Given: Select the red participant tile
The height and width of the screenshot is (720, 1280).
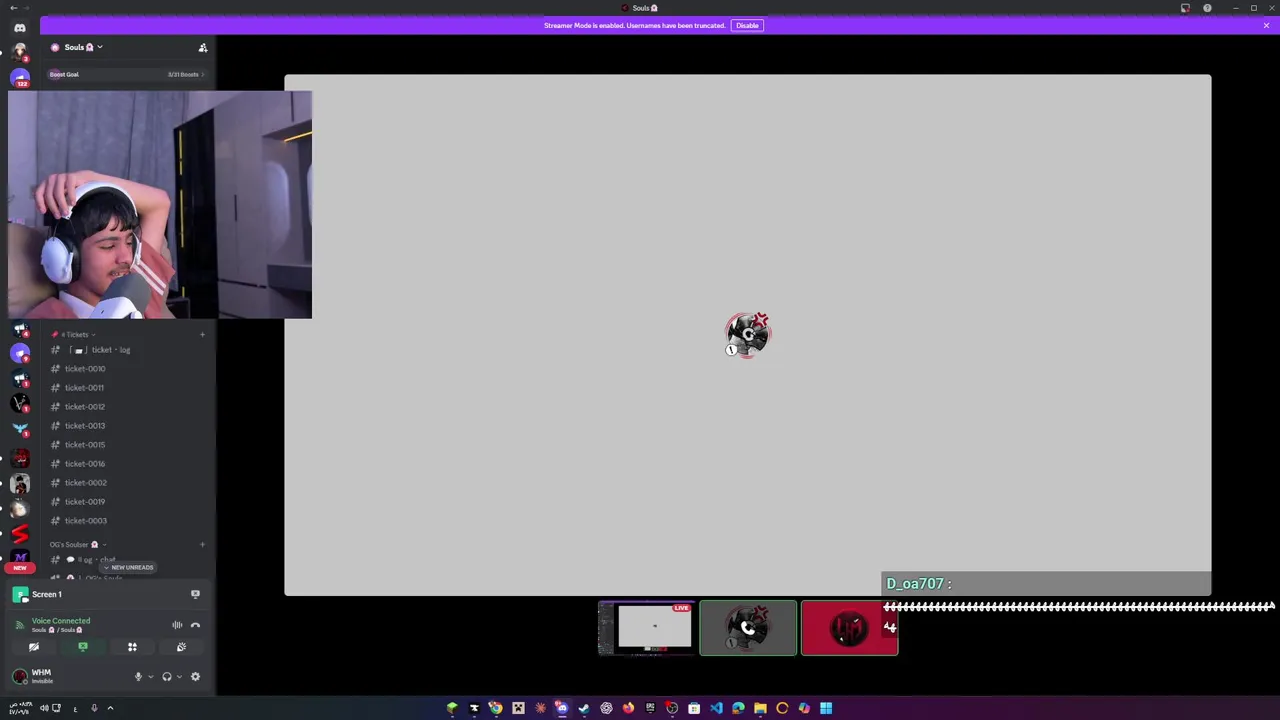Looking at the screenshot, I should tap(849, 628).
